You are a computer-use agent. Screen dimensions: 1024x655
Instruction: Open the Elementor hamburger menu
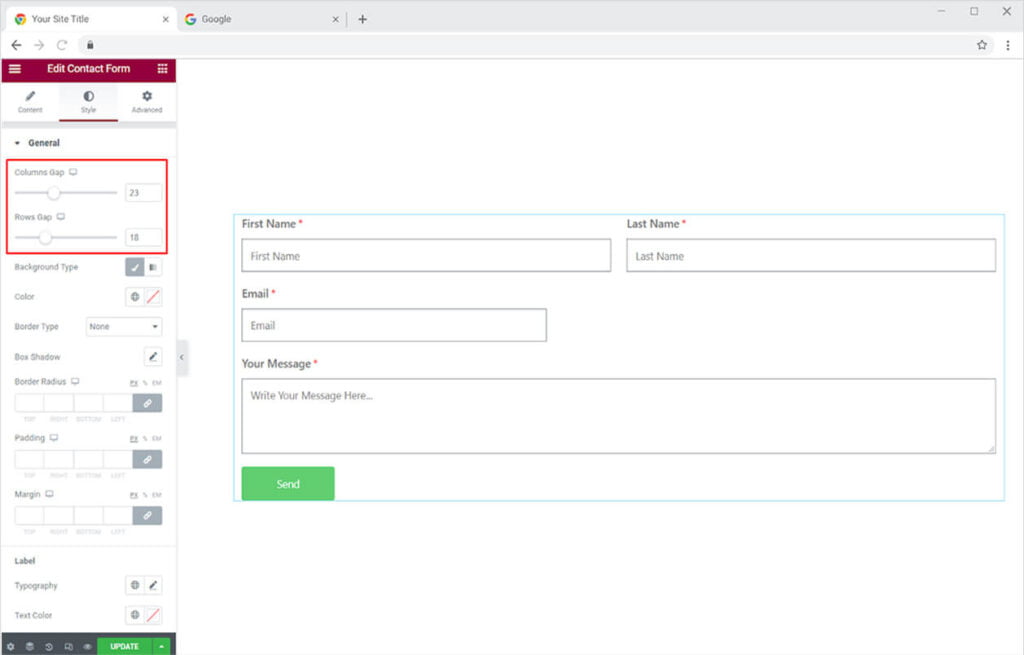[x=14, y=69]
